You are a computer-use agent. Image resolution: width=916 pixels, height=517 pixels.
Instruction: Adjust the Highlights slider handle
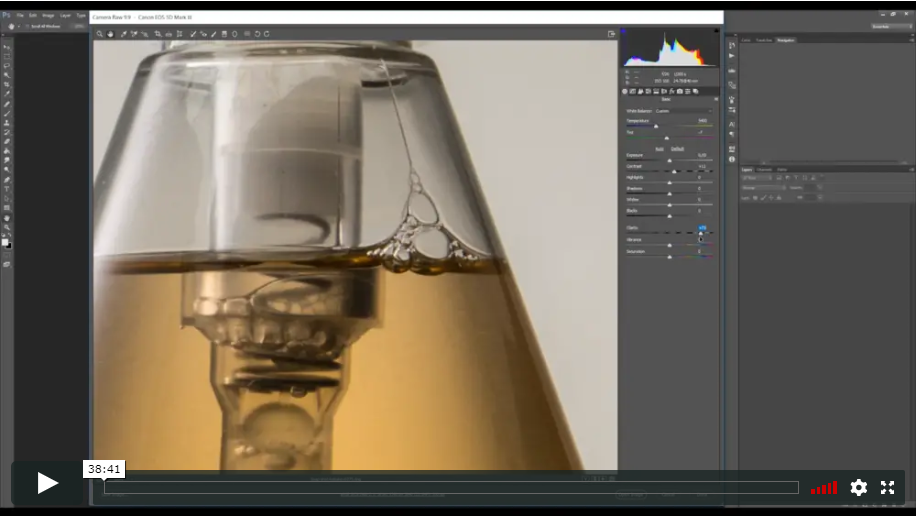(669, 183)
